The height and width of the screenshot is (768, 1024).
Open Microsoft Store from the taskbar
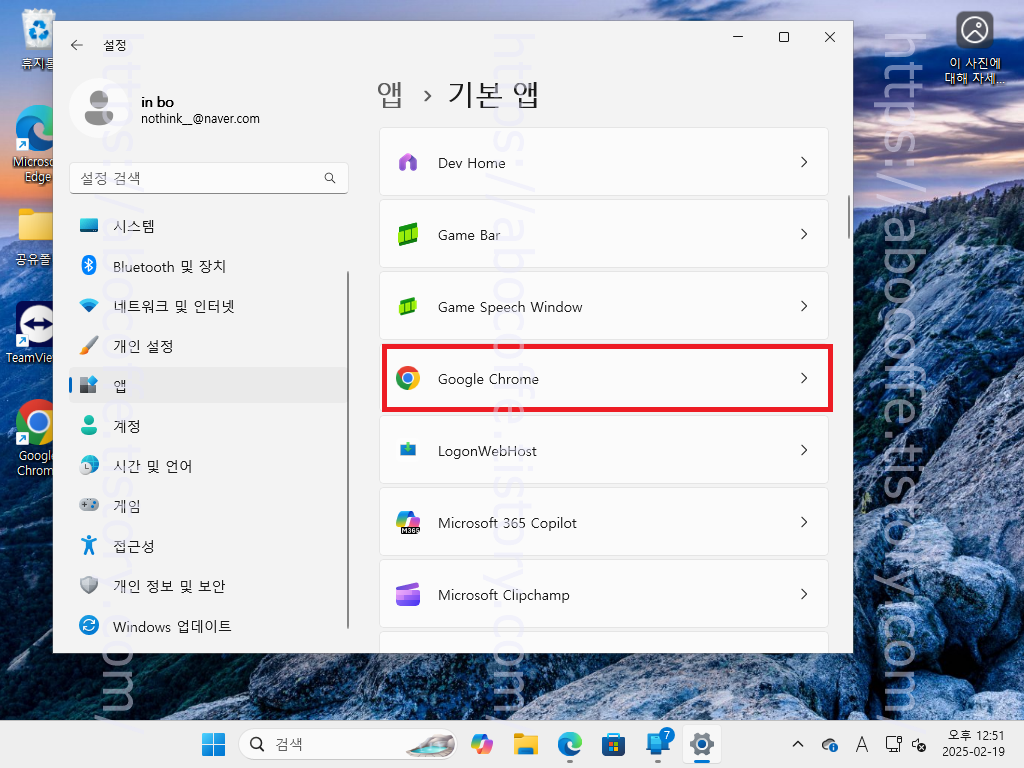pyautogui.click(x=613, y=744)
